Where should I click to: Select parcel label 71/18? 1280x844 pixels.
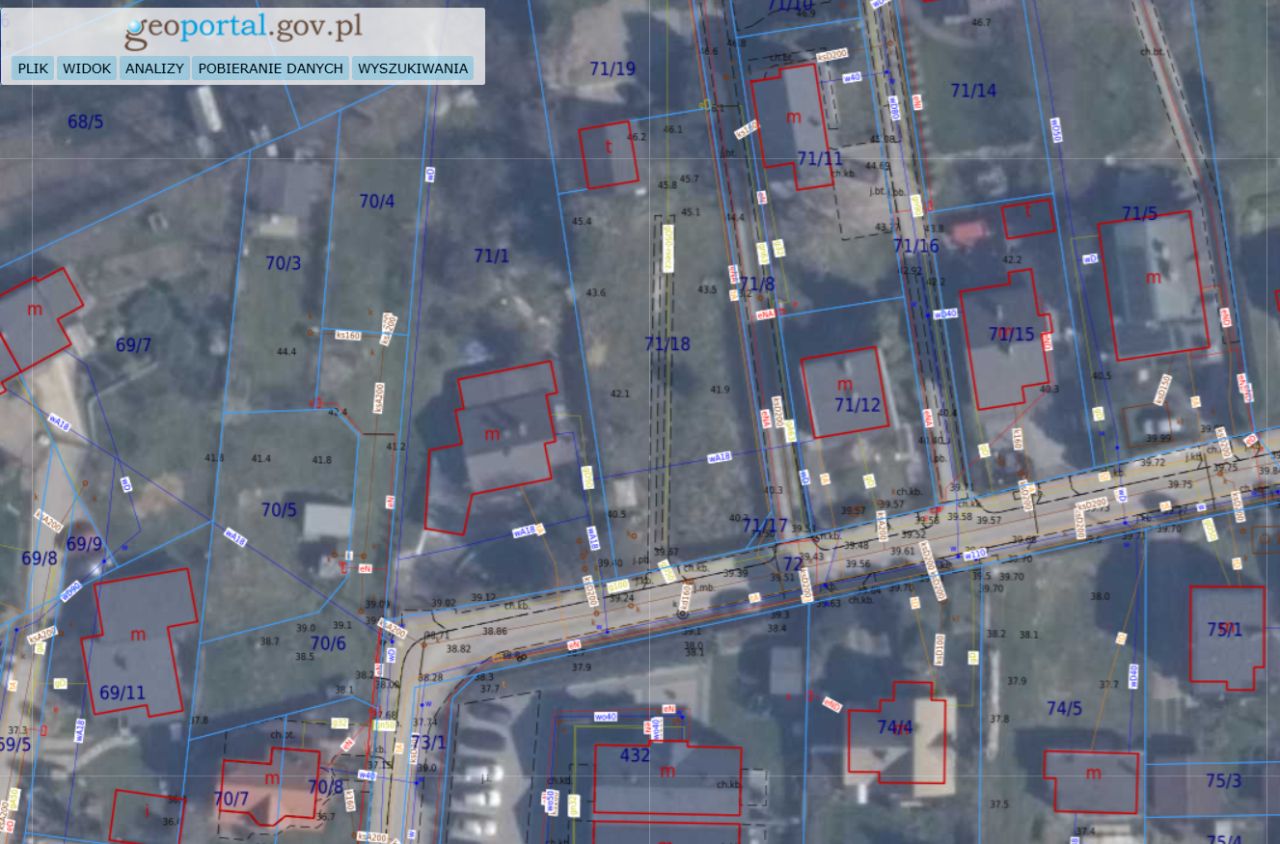(x=668, y=344)
